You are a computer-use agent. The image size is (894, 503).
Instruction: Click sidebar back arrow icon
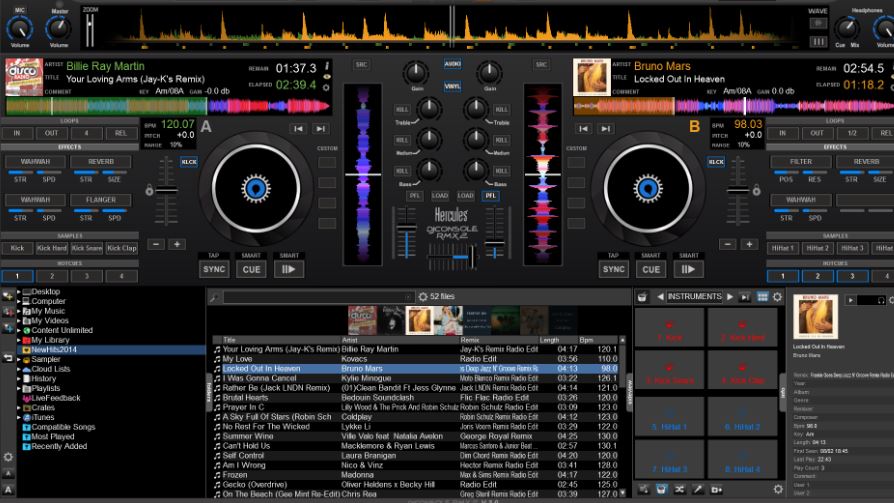(8, 358)
